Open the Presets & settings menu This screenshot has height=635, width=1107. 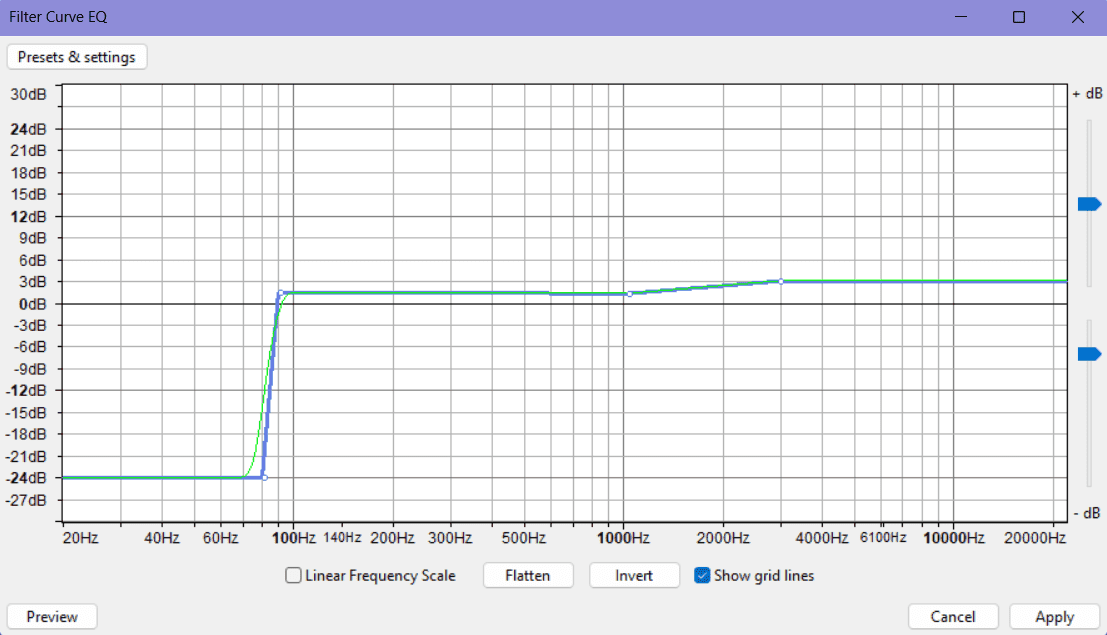77,57
